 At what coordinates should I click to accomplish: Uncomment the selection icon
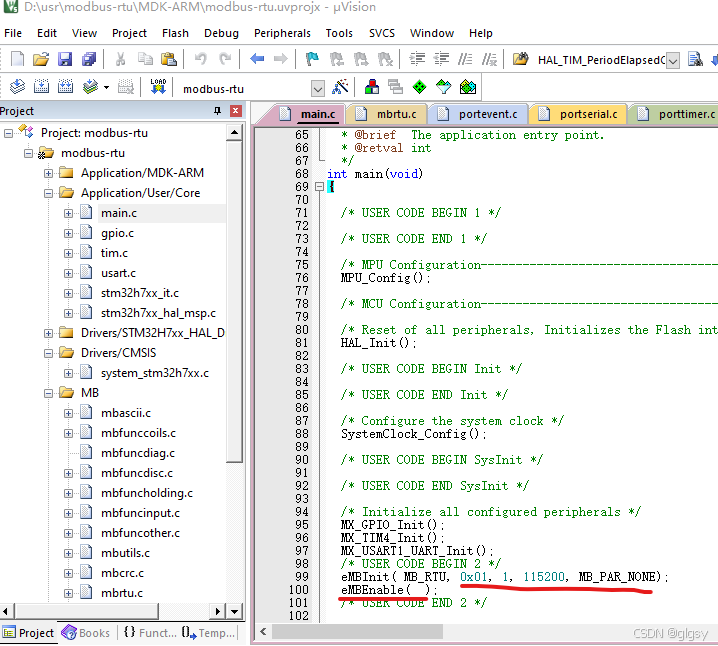490,59
